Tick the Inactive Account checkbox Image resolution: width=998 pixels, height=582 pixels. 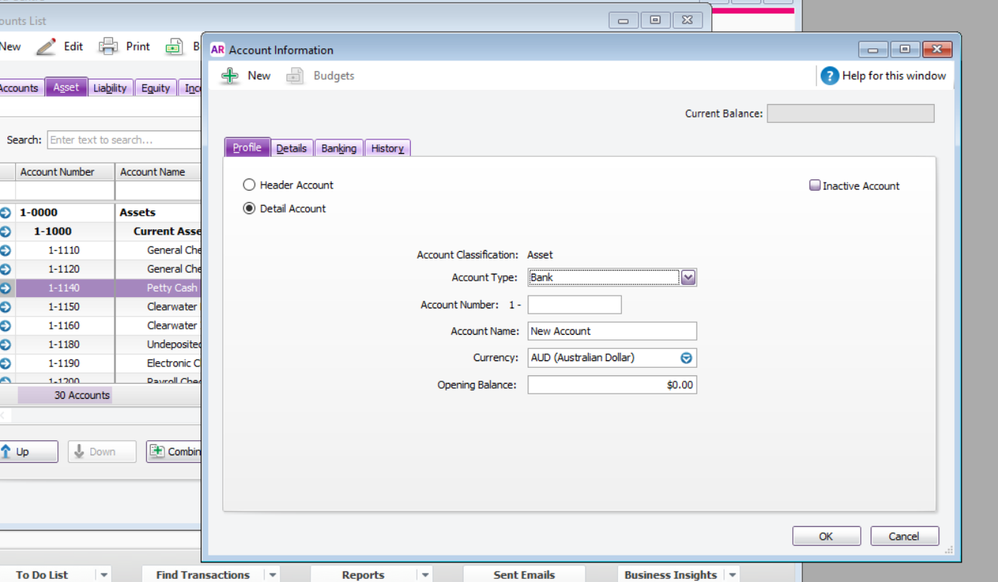(x=815, y=186)
